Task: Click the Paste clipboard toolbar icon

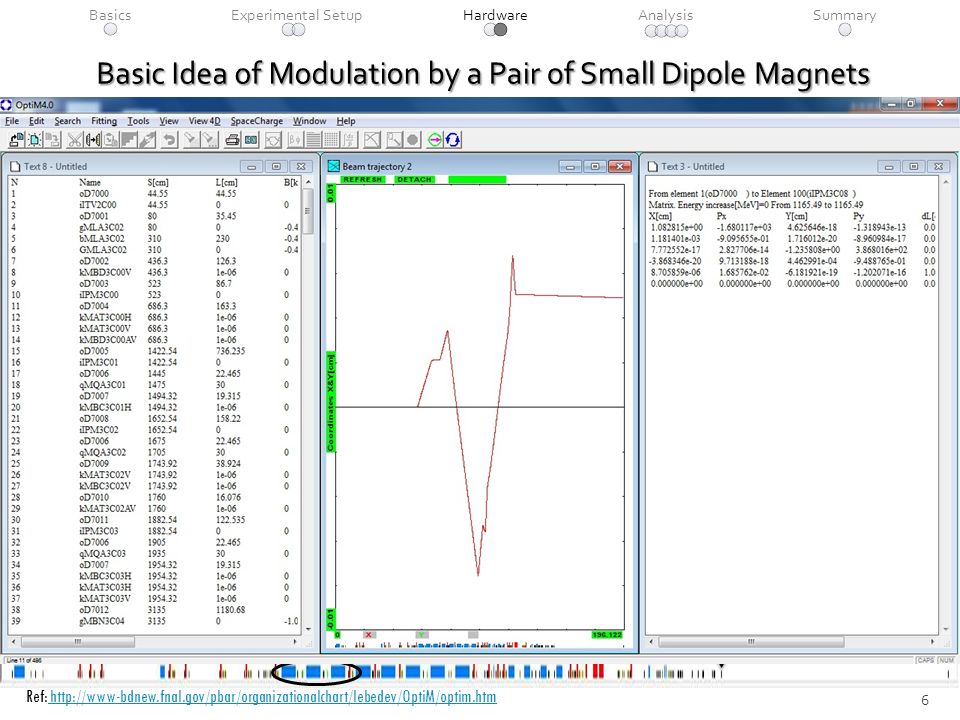Action: [111, 140]
